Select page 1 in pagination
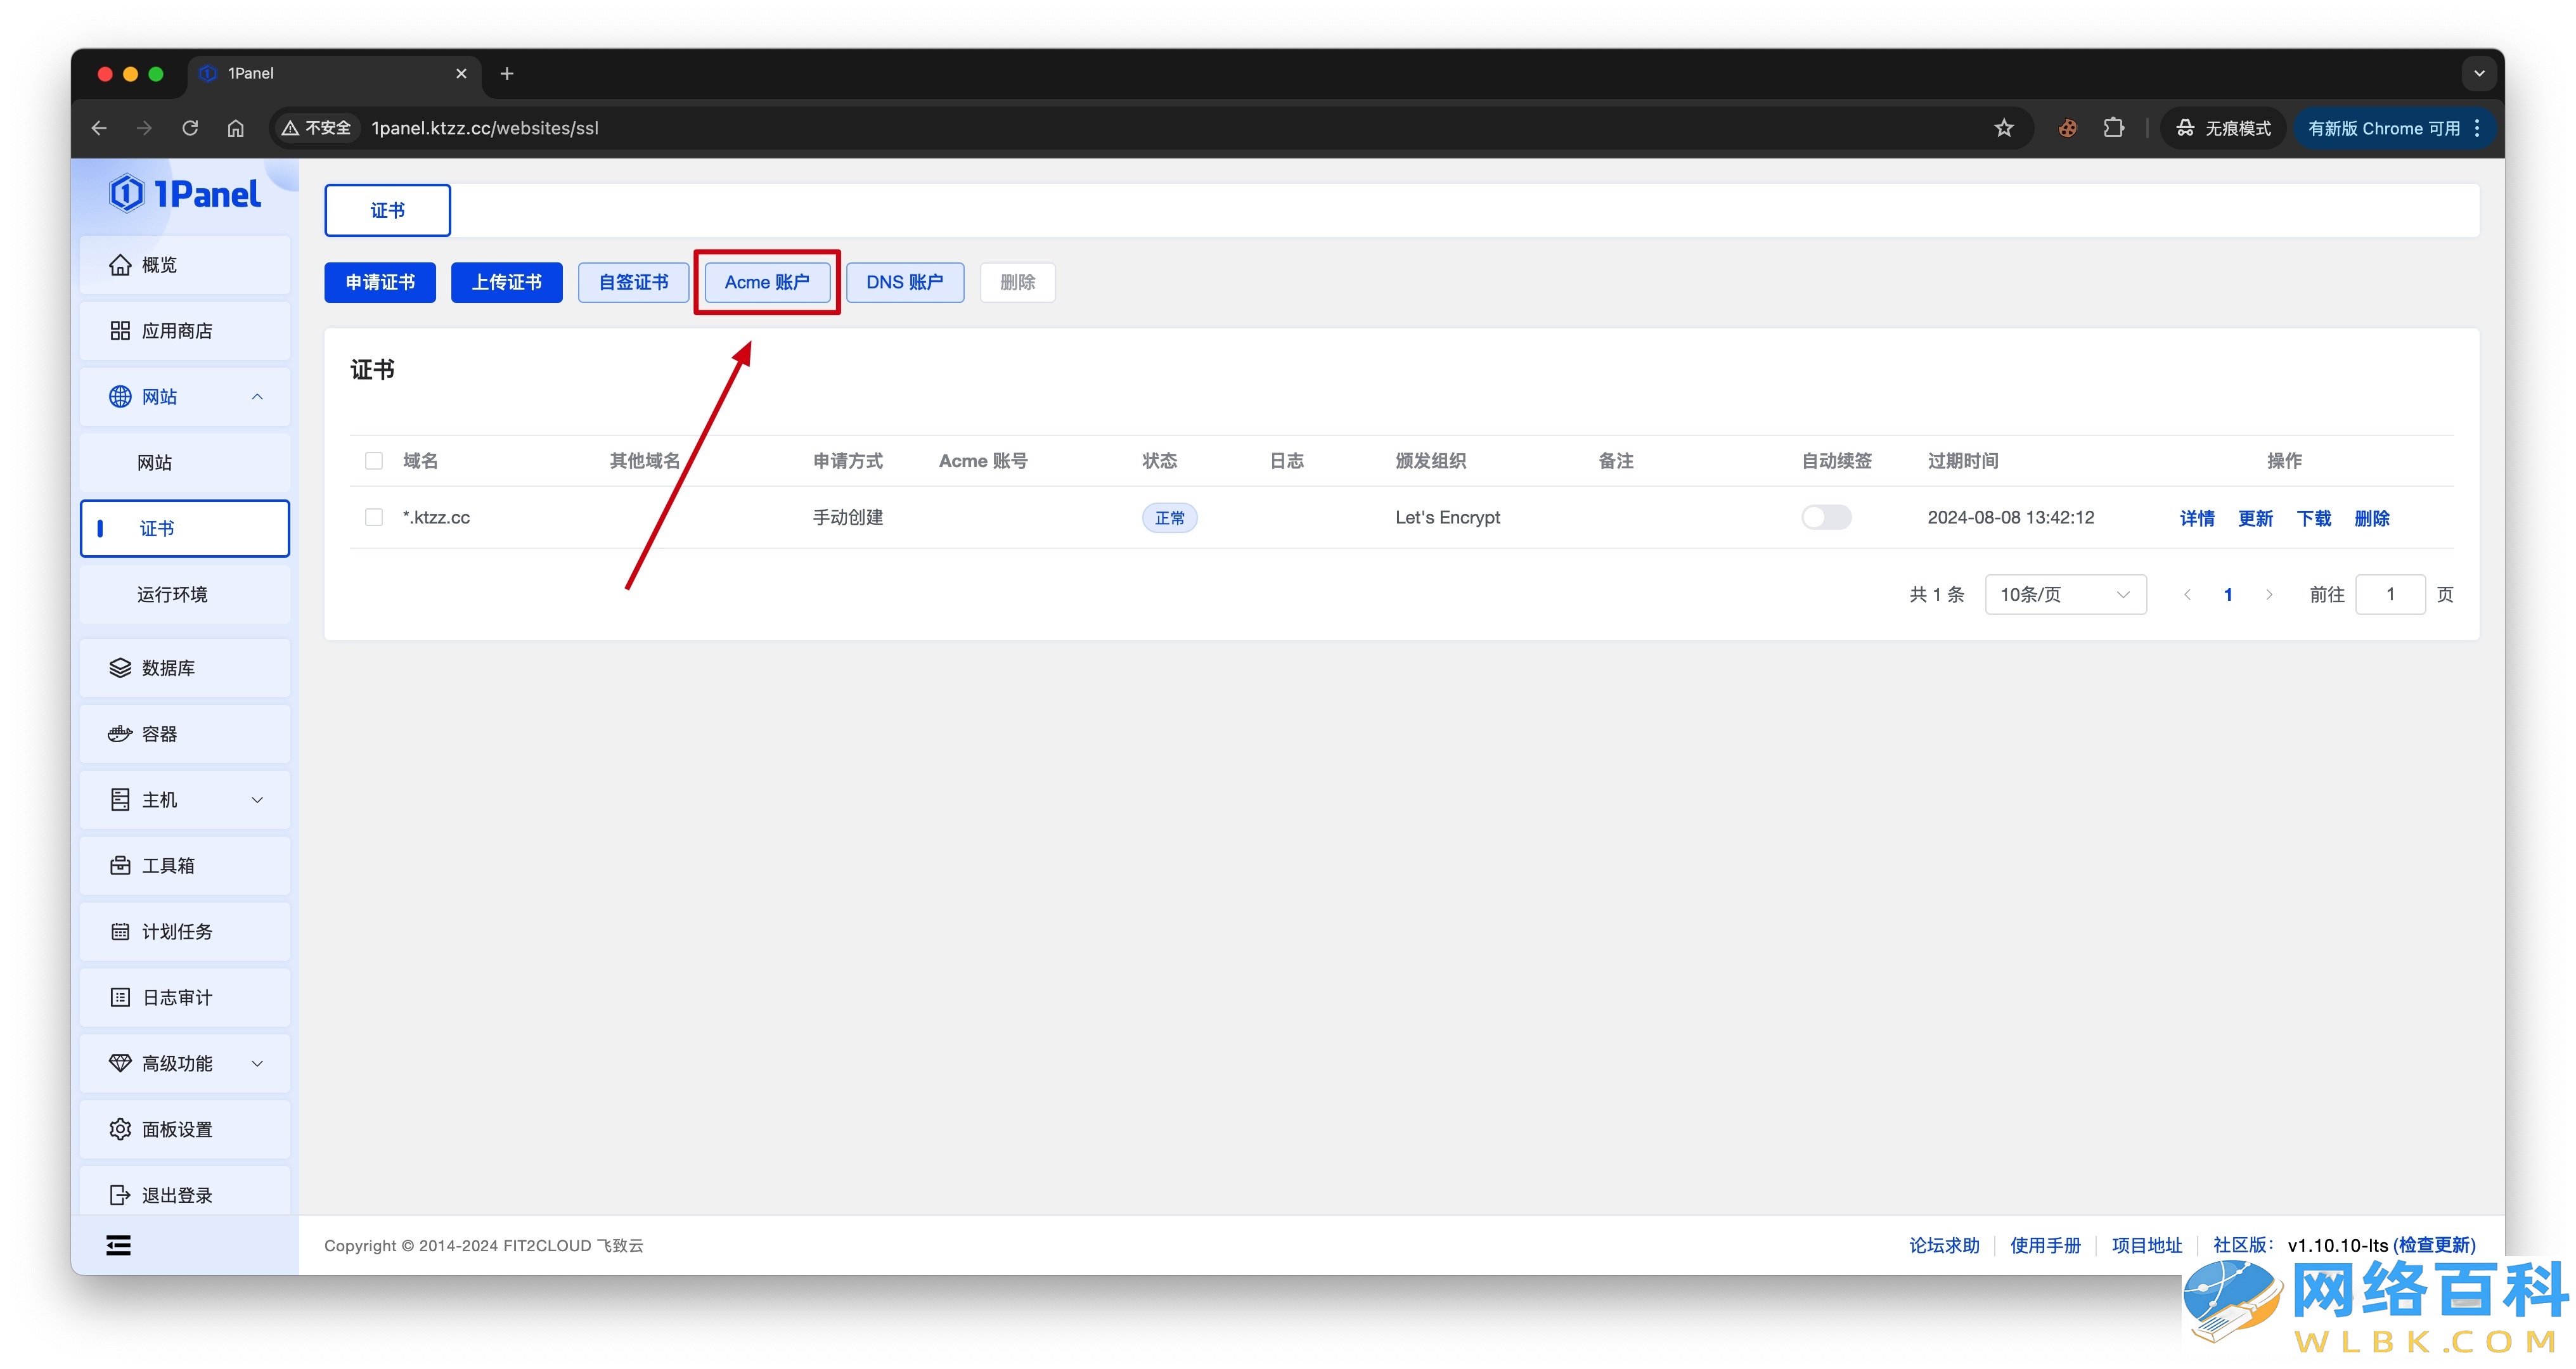 2228,595
